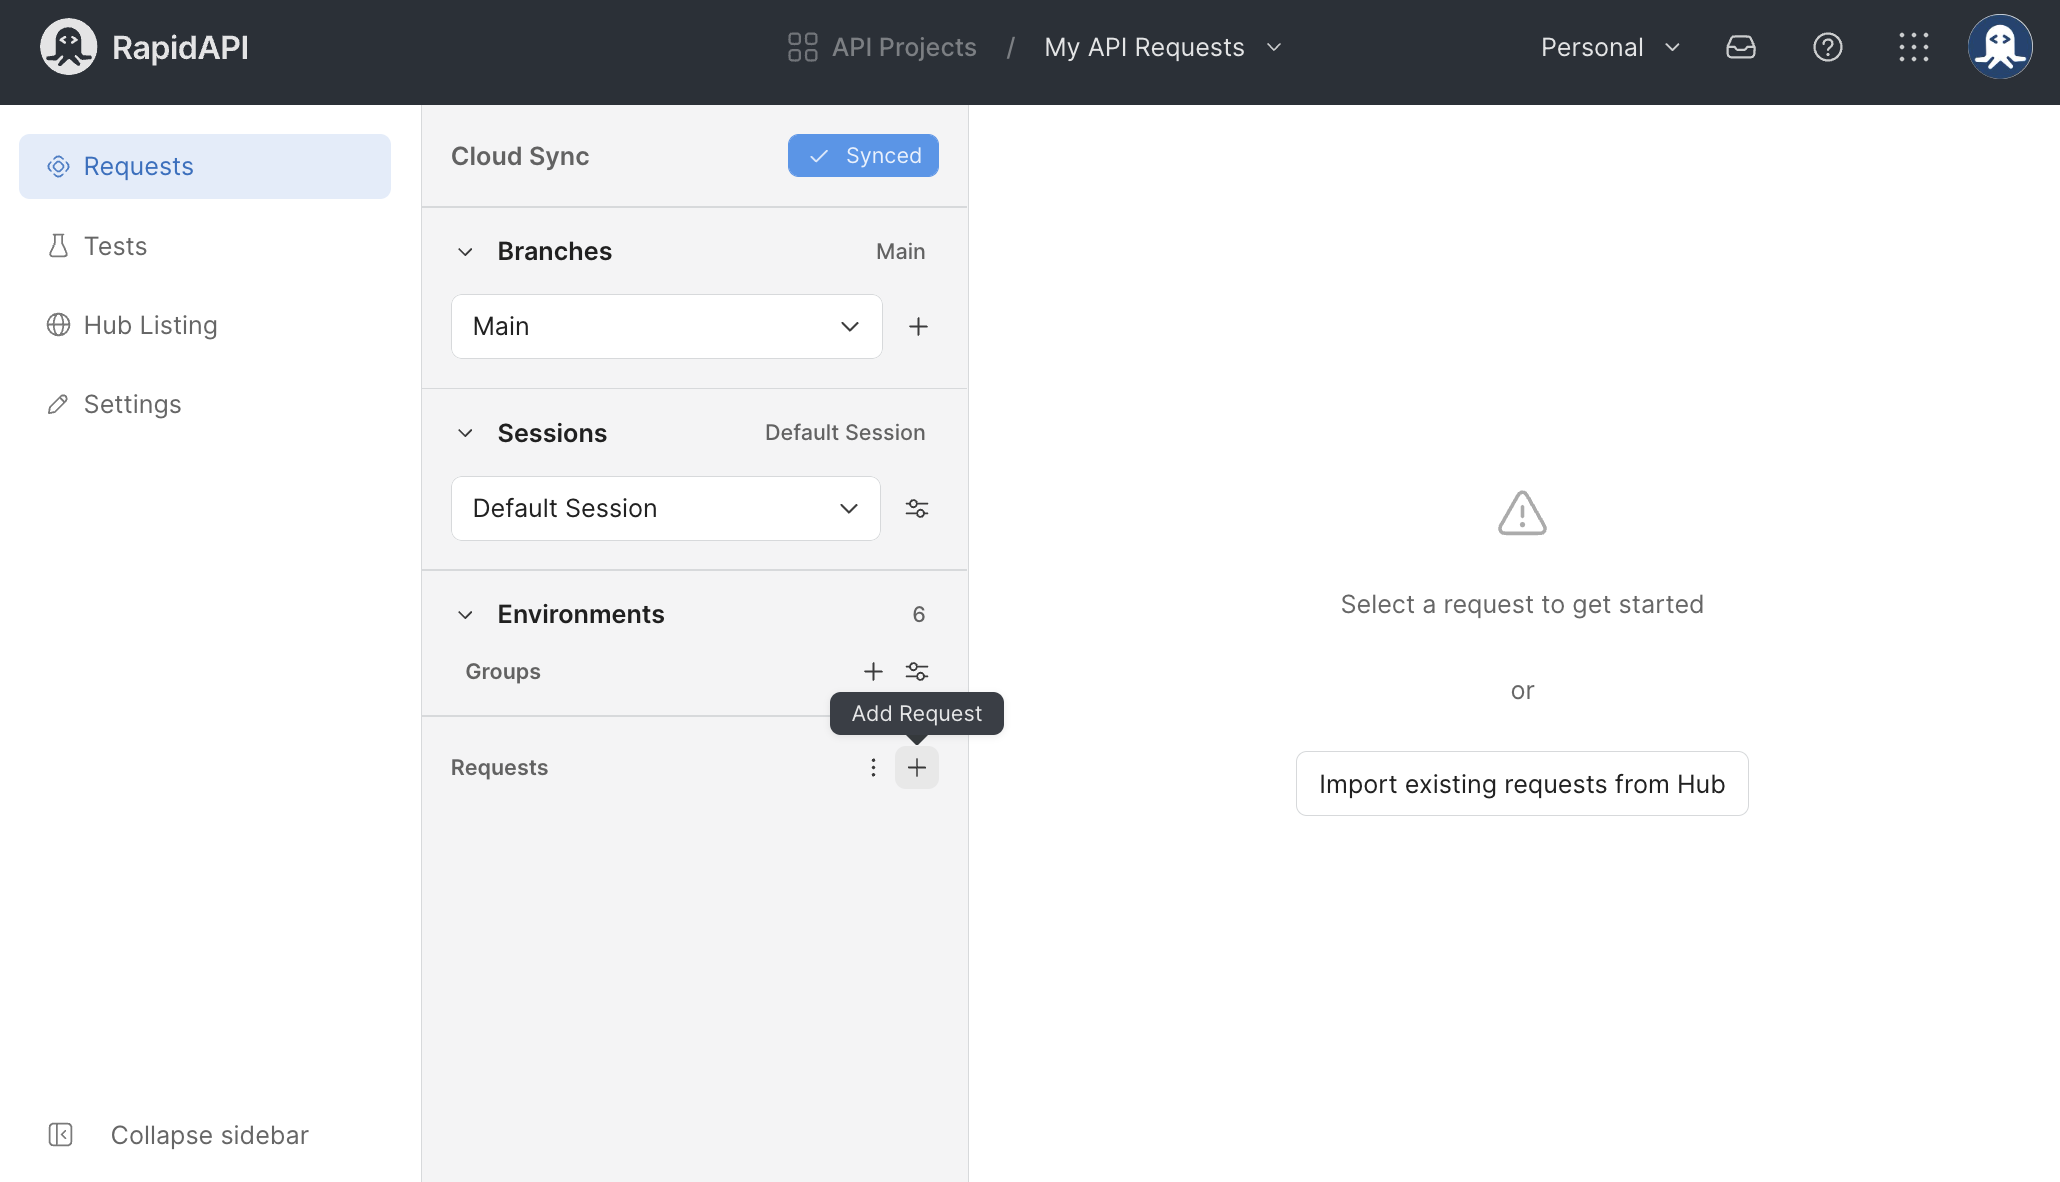Click the user profile avatar

point(1999,47)
